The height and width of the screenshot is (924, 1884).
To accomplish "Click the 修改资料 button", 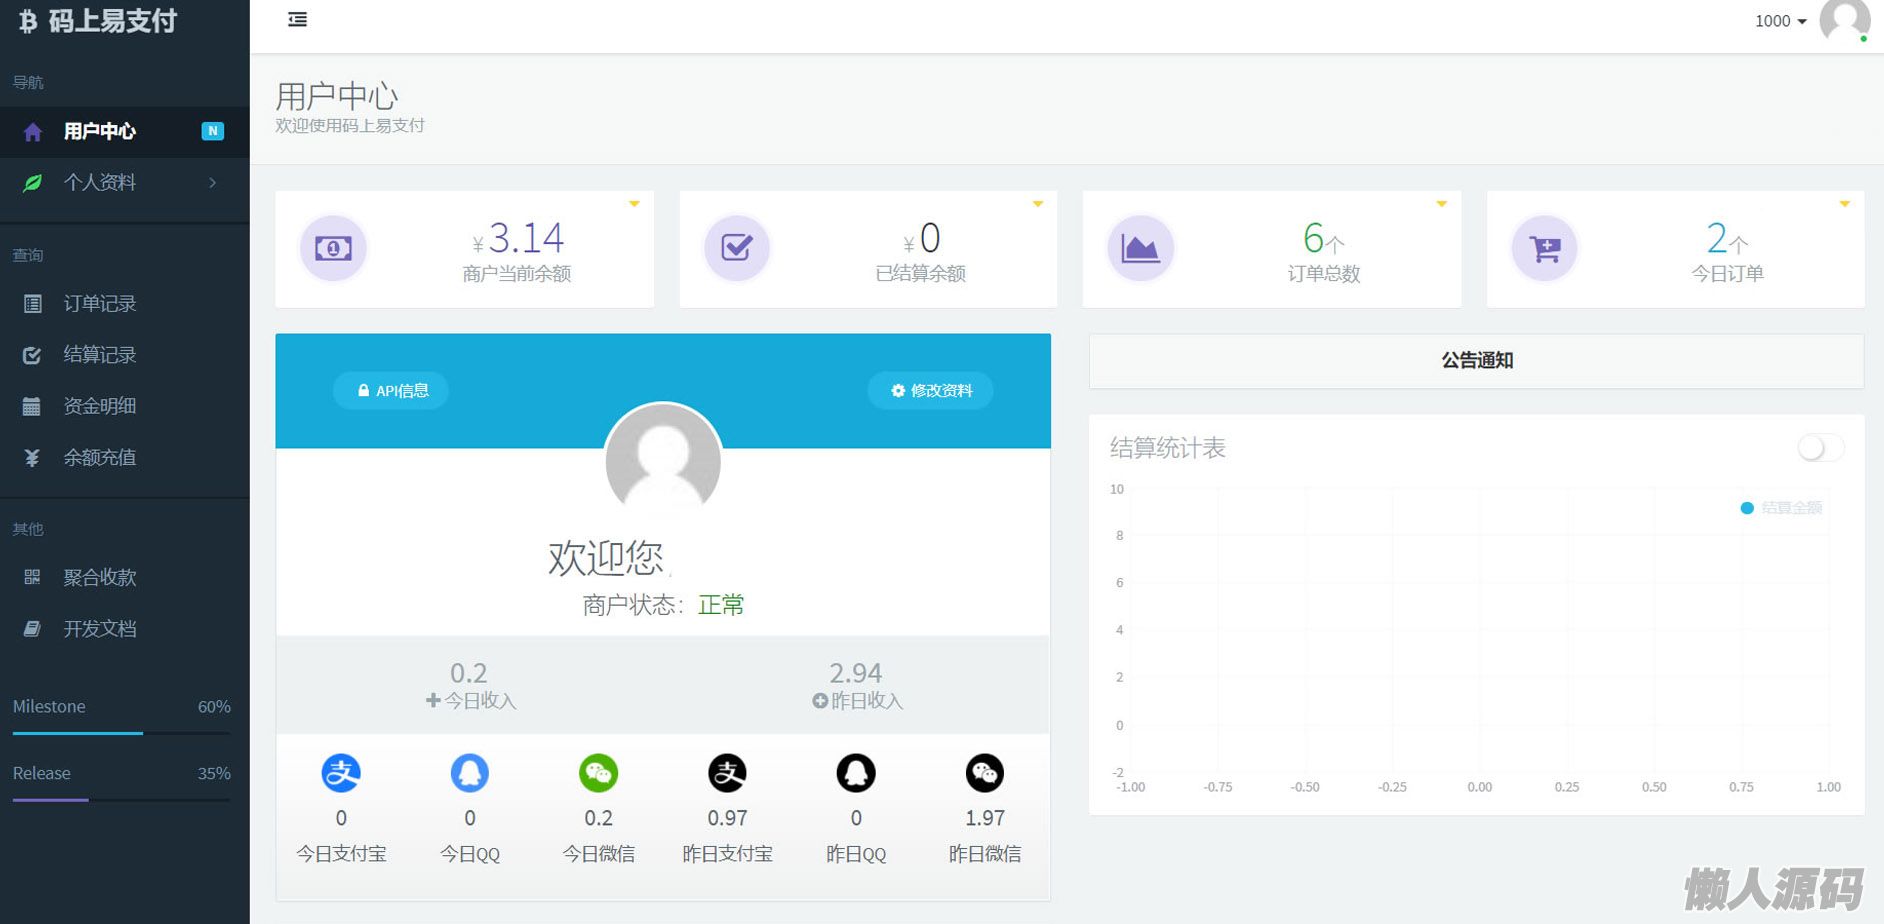I will click(x=930, y=390).
